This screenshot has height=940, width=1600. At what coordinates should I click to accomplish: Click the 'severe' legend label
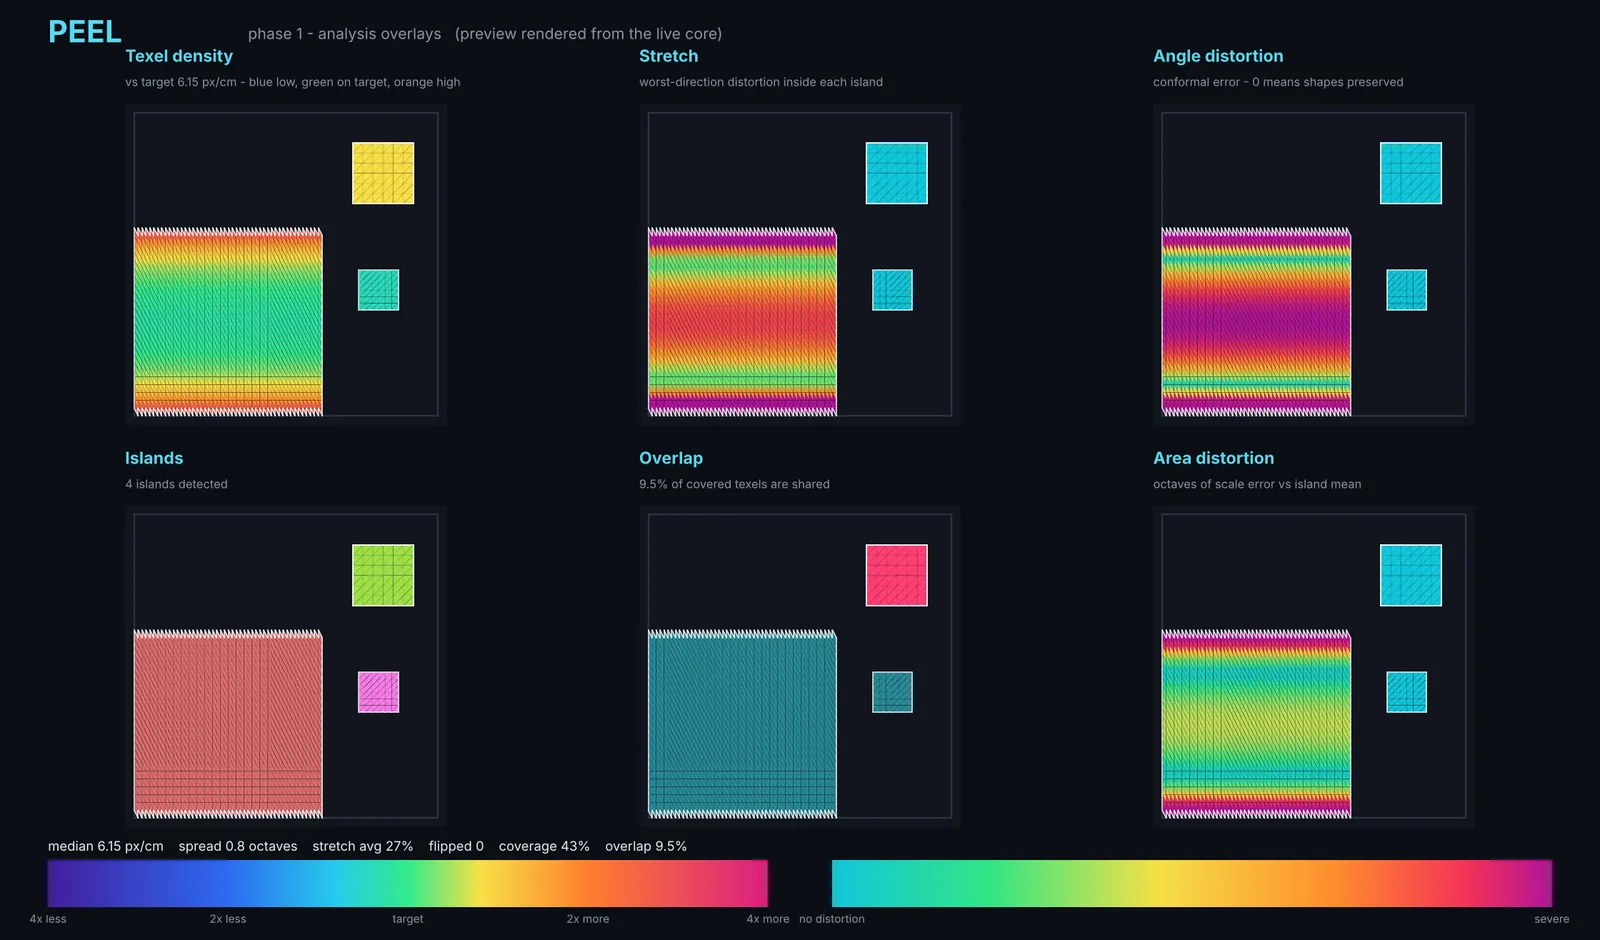(1552, 919)
